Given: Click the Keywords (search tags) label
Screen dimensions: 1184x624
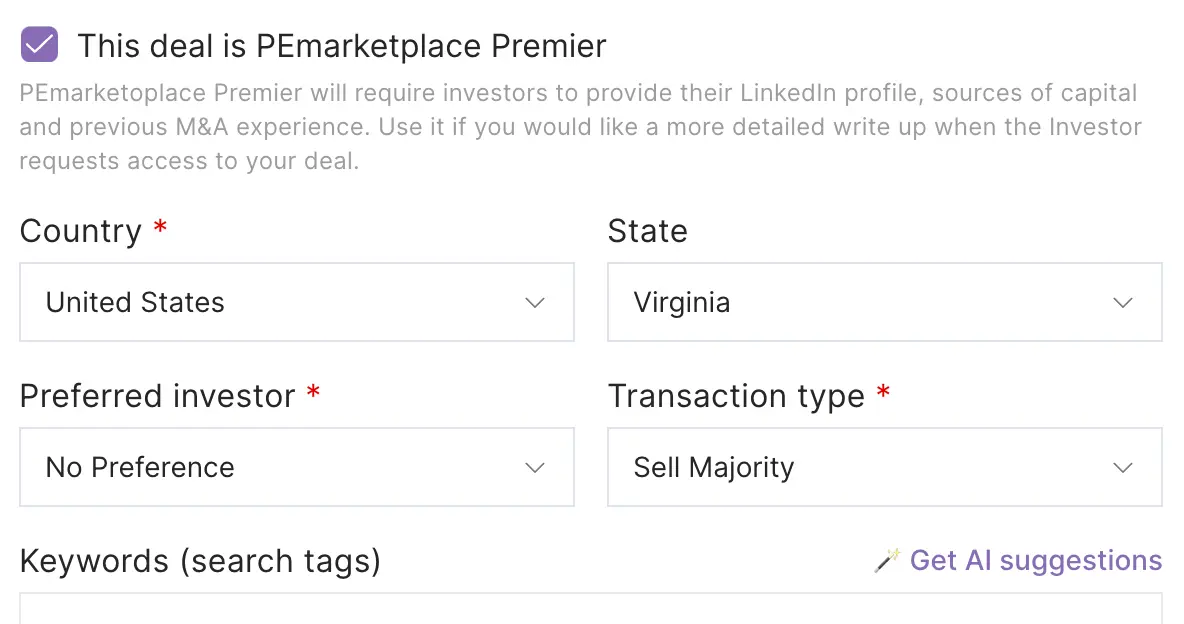Looking at the screenshot, I should 200,561.
